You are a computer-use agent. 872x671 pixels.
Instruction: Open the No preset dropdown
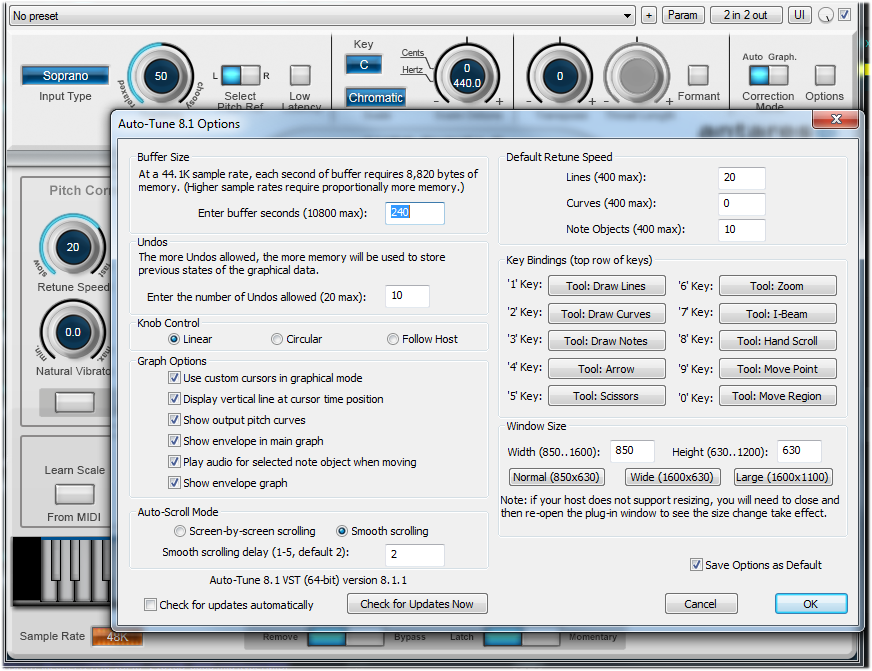click(322, 16)
